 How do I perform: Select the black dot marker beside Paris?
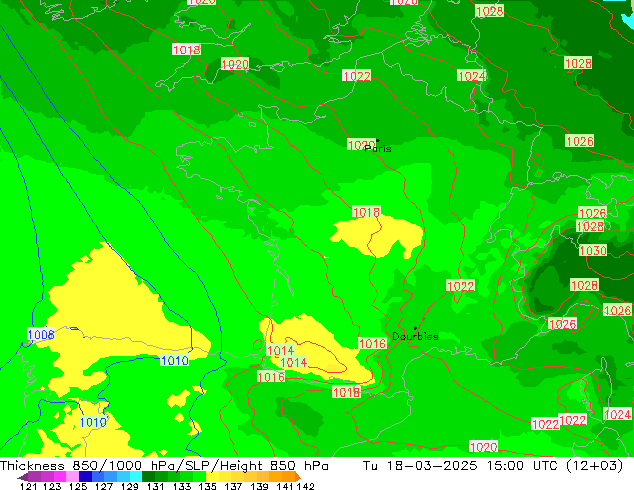tap(378, 140)
